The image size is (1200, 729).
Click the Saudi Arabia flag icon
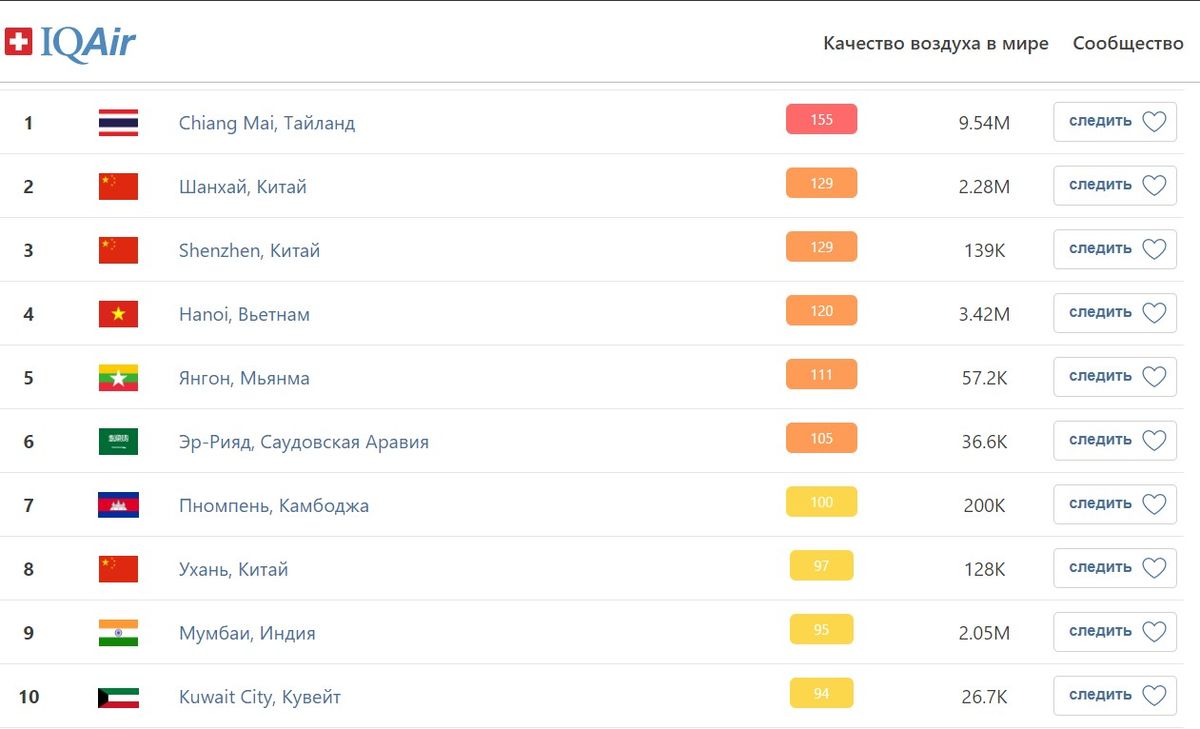tap(118, 442)
